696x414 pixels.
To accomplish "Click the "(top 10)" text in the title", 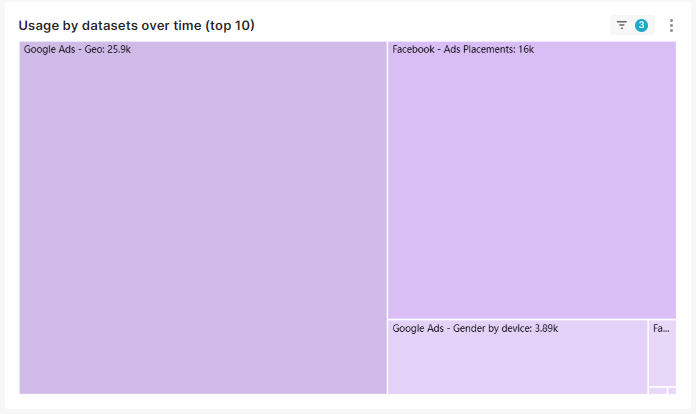I will click(230, 25).
